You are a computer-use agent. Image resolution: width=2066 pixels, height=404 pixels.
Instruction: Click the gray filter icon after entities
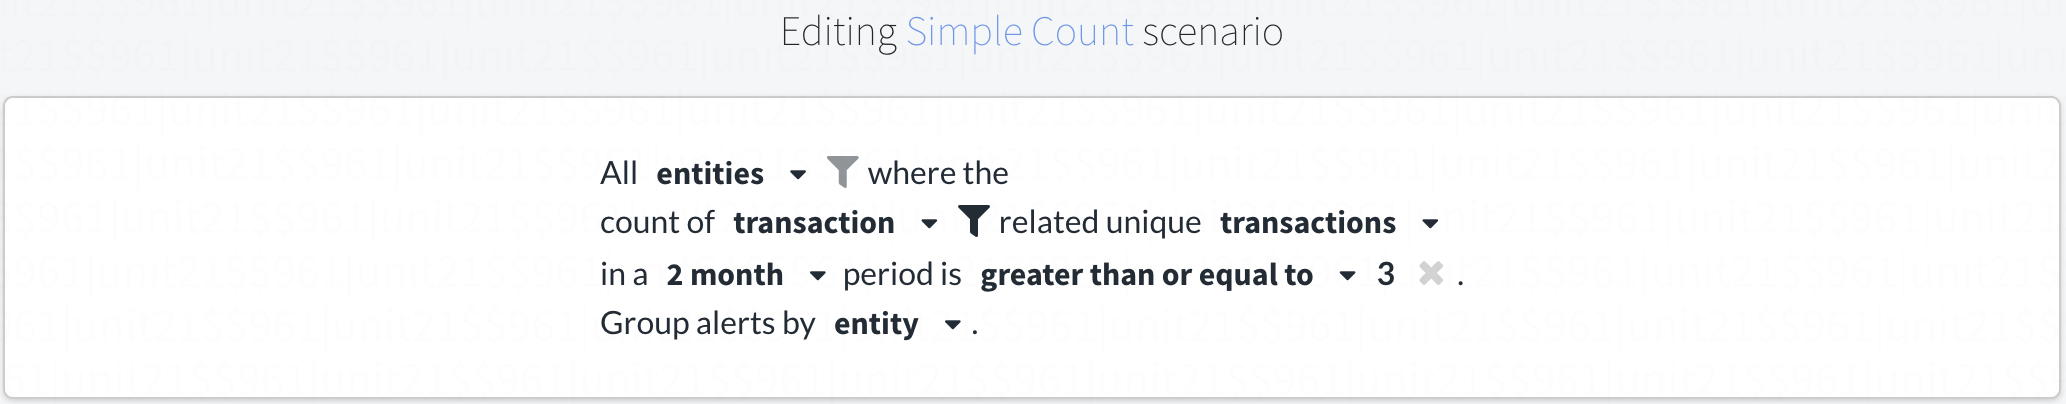click(x=842, y=172)
